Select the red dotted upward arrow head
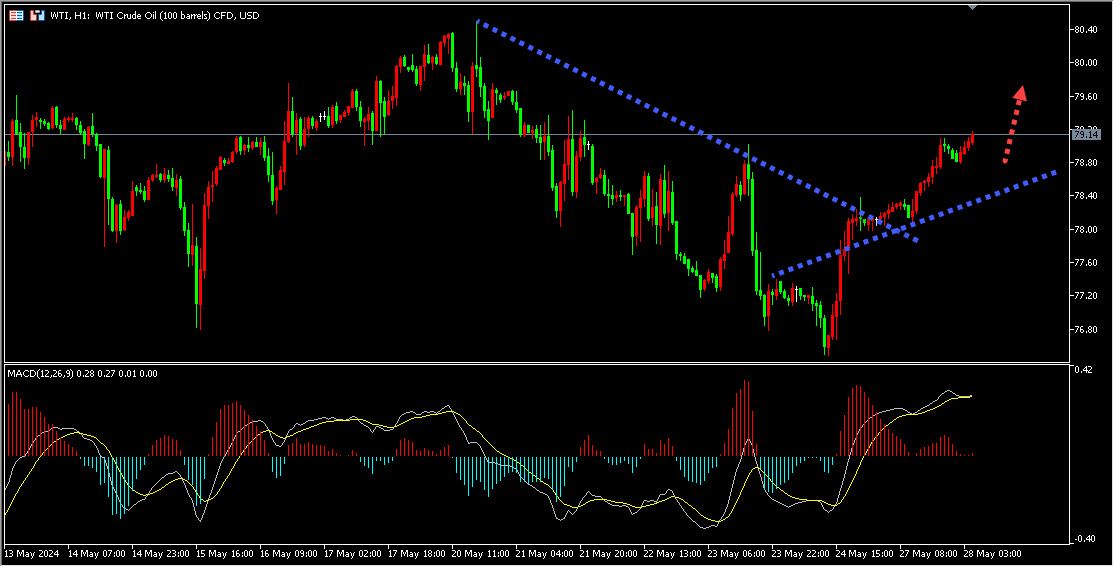 (x=1020, y=93)
